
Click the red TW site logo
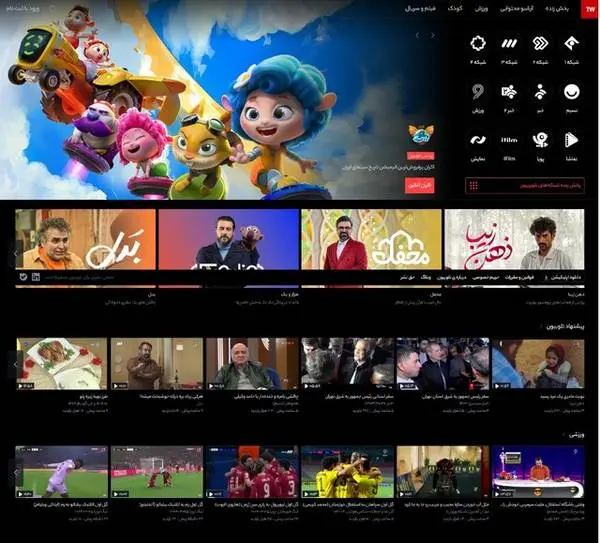click(590, 8)
